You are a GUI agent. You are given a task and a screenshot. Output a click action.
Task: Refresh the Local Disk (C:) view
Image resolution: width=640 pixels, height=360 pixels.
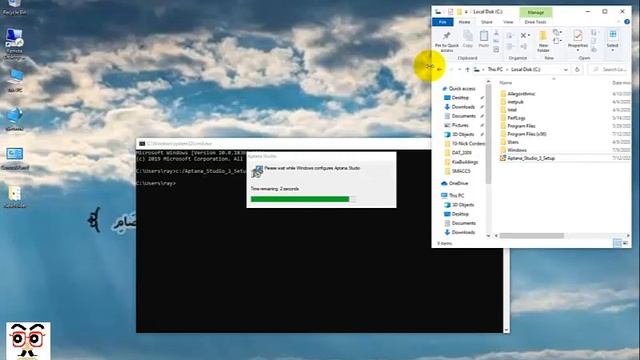tap(577, 70)
